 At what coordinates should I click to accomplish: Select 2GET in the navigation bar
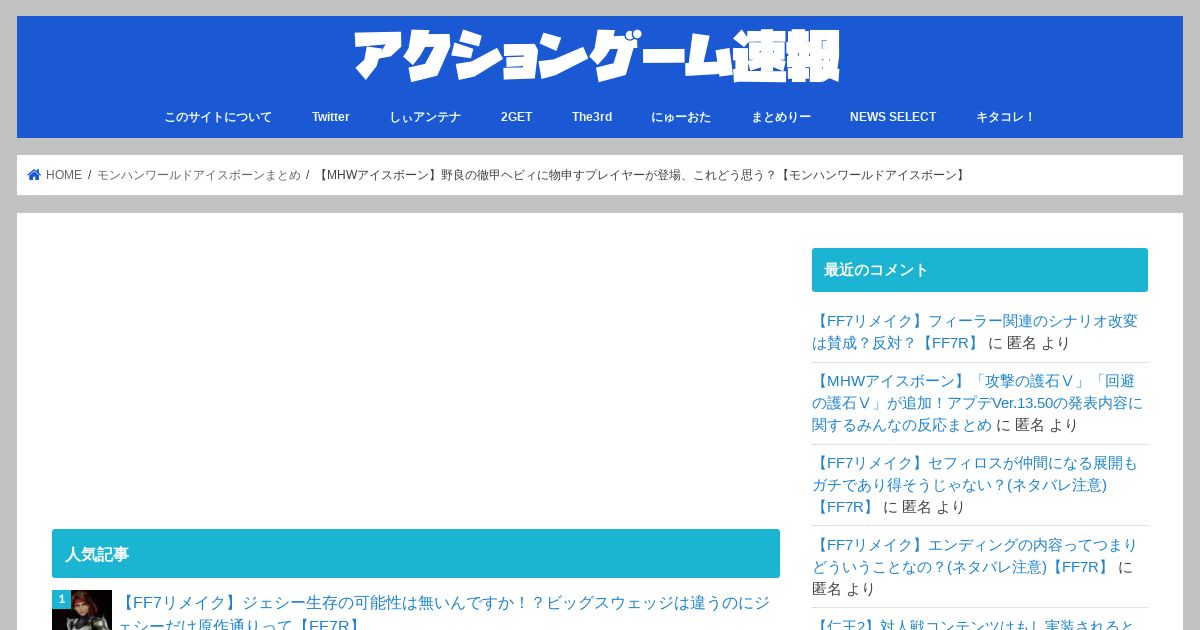point(517,117)
